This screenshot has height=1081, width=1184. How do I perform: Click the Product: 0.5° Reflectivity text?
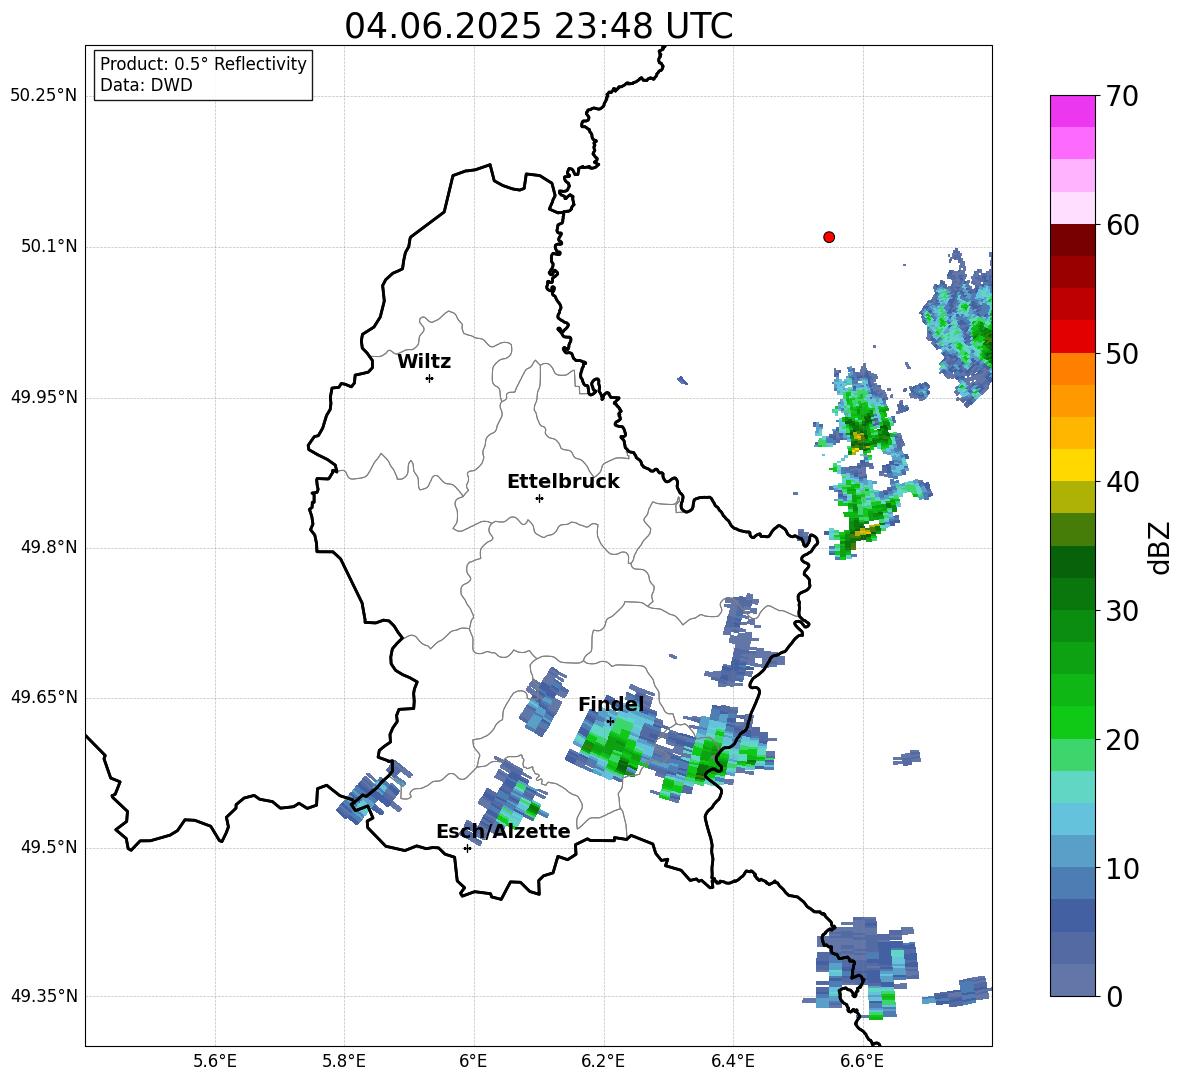[203, 64]
